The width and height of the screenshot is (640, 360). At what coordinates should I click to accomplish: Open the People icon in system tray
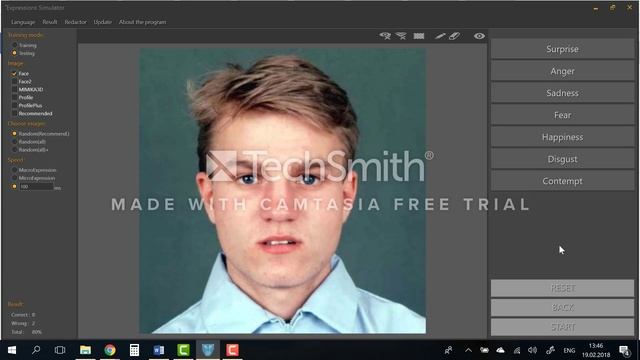pos(449,350)
